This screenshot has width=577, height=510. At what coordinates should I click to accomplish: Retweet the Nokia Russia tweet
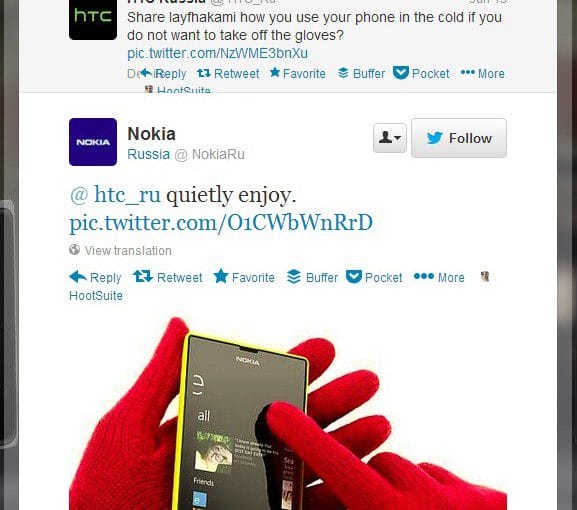167,277
